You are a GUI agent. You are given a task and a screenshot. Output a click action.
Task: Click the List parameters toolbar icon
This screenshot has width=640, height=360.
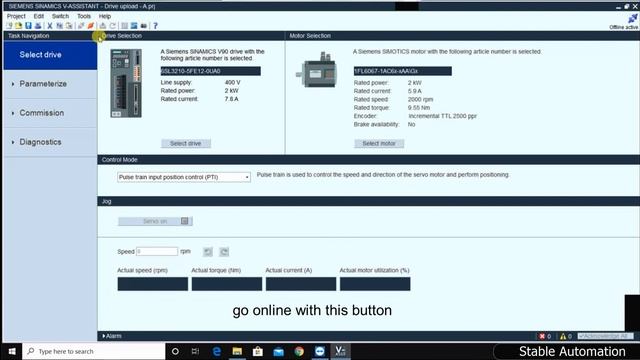pyautogui.click(x=124, y=26)
